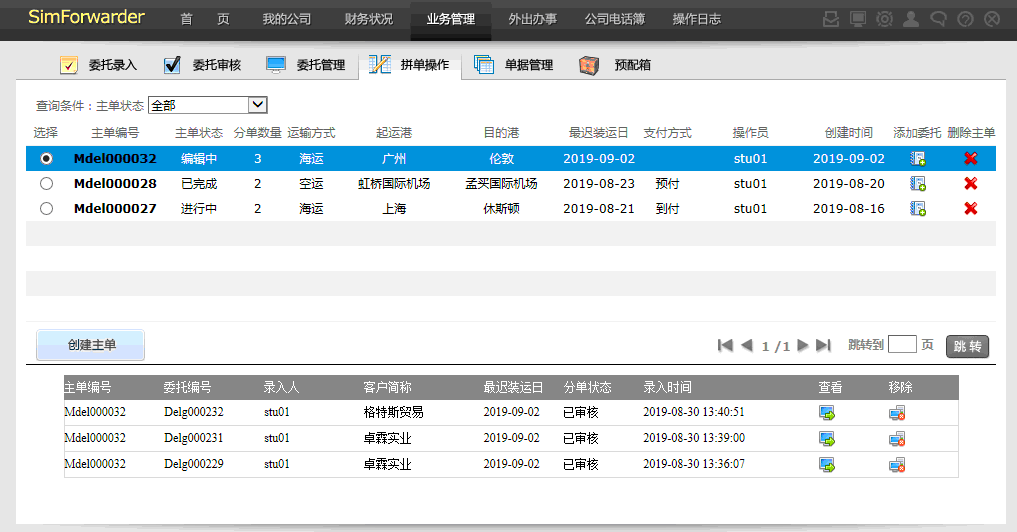Remove delegation Delg000229 from master order

click(x=896, y=465)
